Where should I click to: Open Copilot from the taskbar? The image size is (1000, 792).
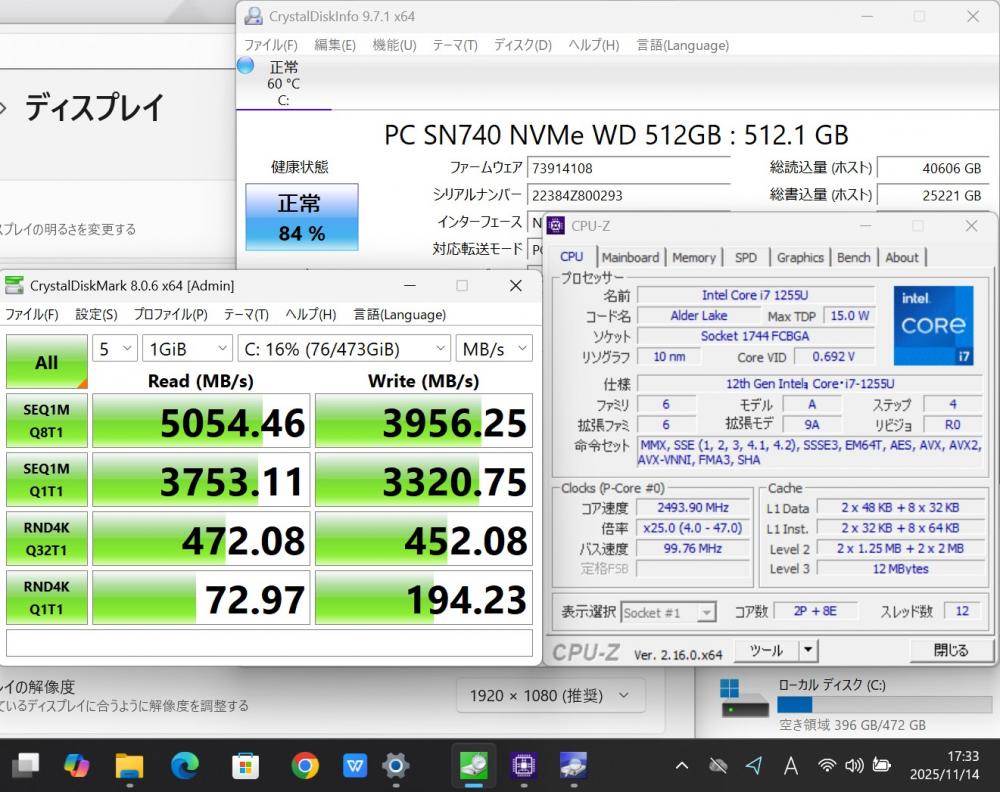click(x=76, y=765)
